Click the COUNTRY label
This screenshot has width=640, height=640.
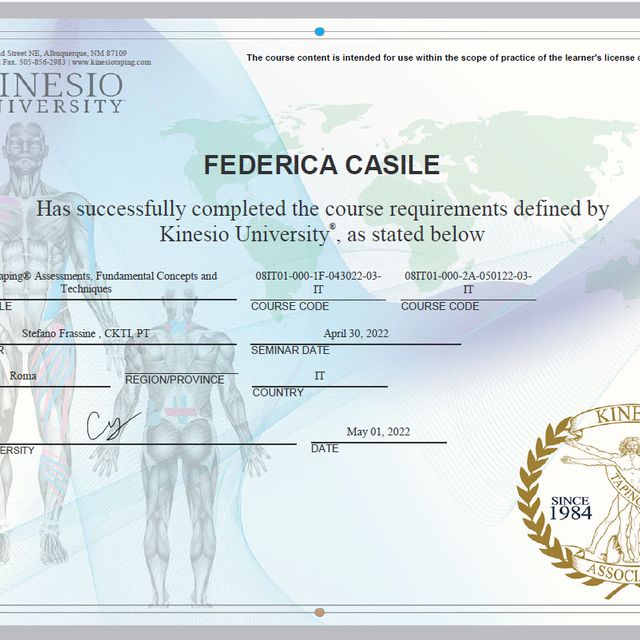[278, 392]
